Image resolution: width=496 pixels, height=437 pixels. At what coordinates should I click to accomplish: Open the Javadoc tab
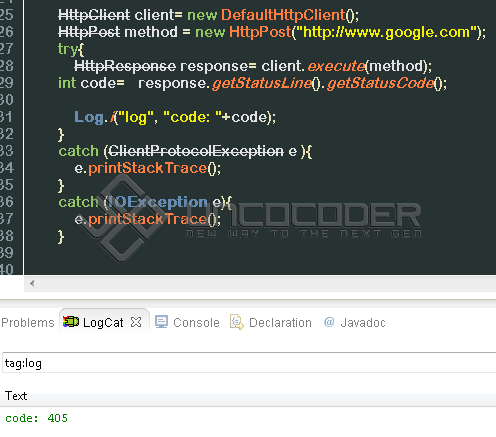click(x=363, y=323)
